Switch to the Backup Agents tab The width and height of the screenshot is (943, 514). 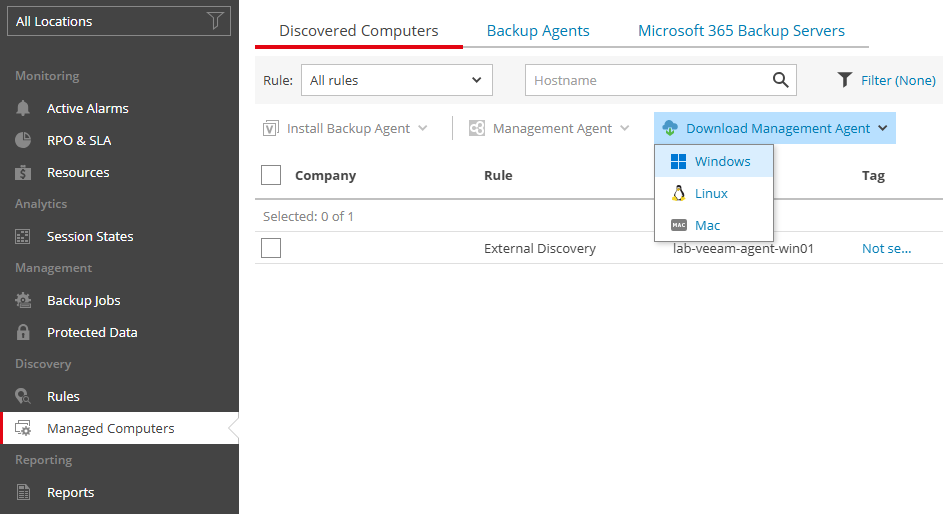538,31
